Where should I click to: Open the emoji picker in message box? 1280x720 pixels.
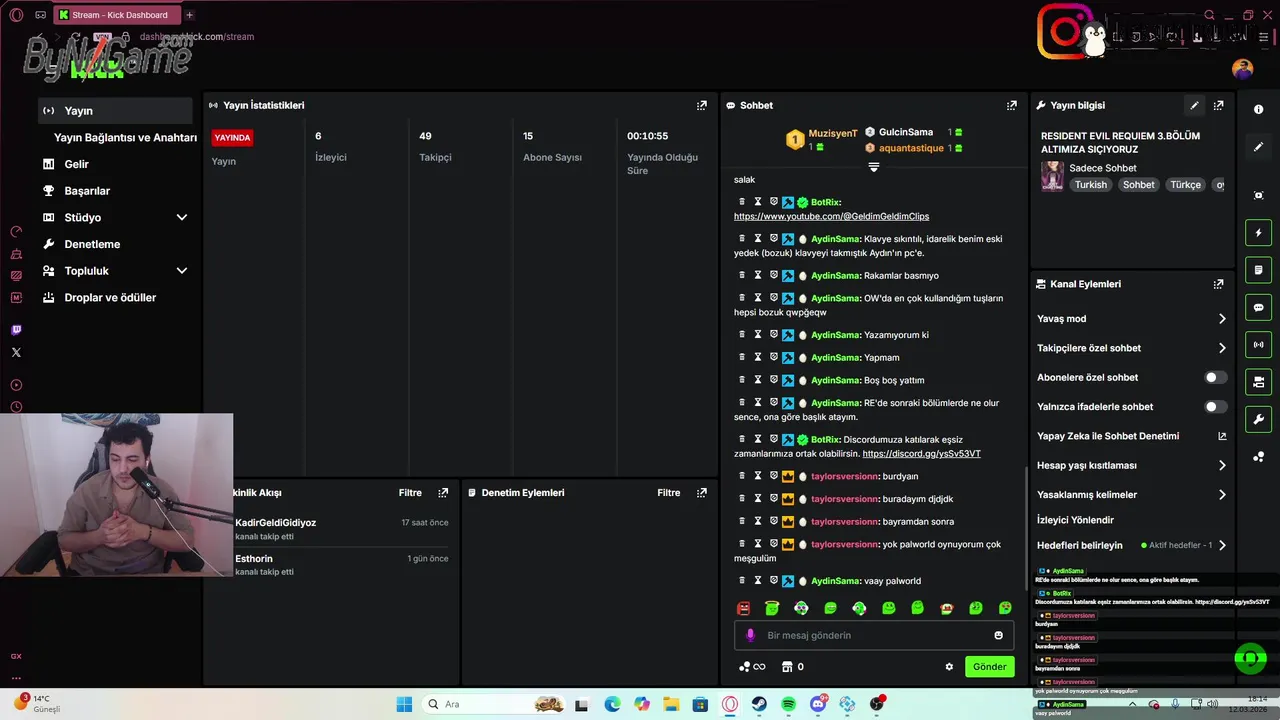(998, 635)
